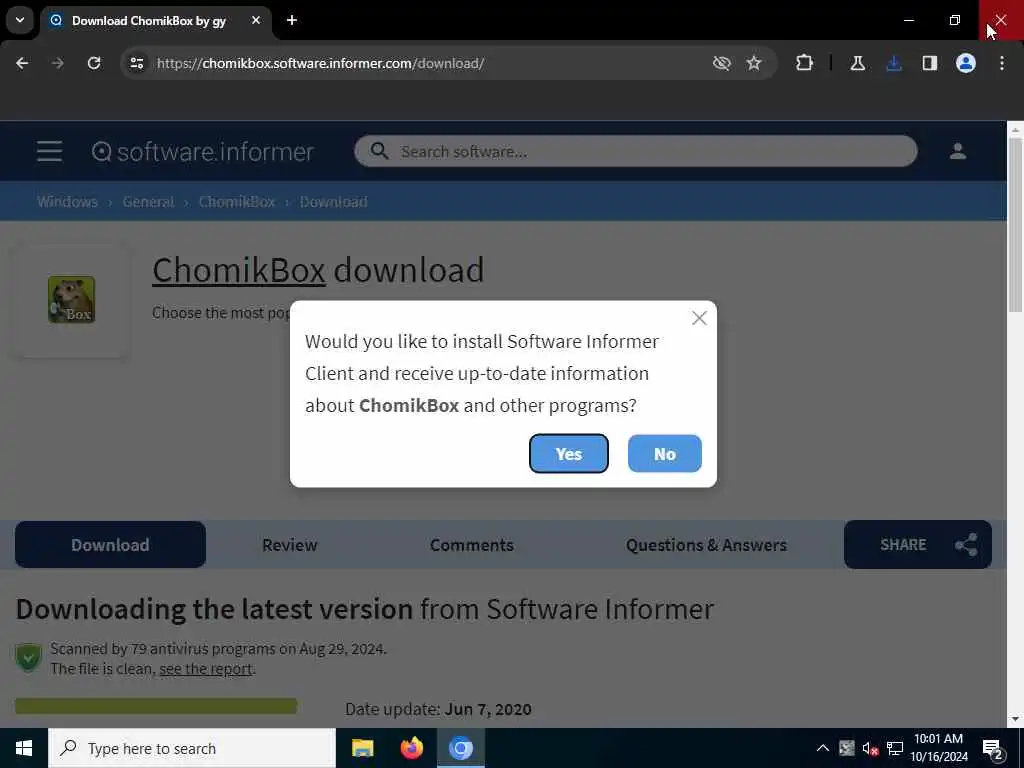Click the taskbar clock showing 10:01 AM
The image size is (1024, 768).
point(939,748)
